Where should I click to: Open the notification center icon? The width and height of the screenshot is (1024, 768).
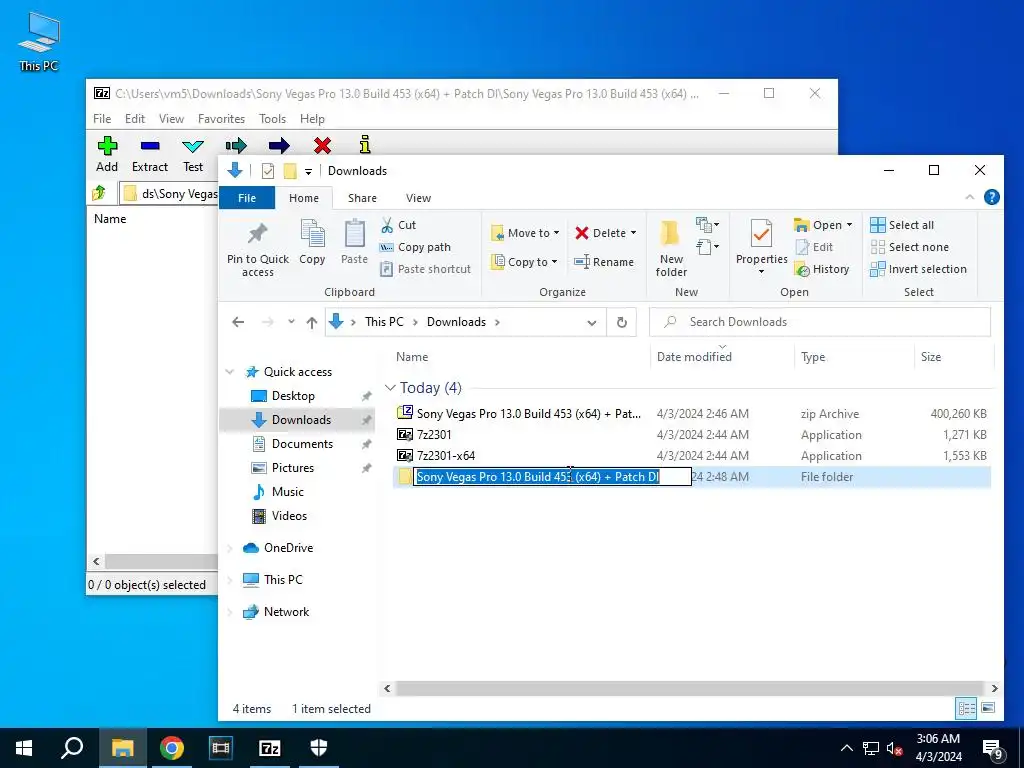tap(993, 748)
